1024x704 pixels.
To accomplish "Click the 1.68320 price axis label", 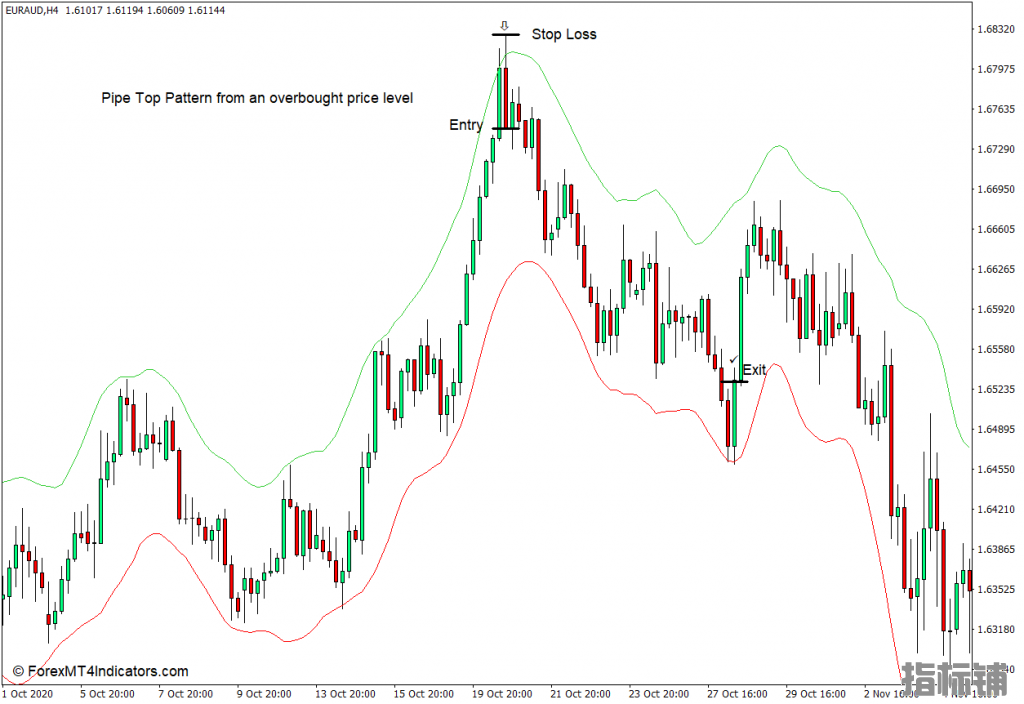I will 996,29.
